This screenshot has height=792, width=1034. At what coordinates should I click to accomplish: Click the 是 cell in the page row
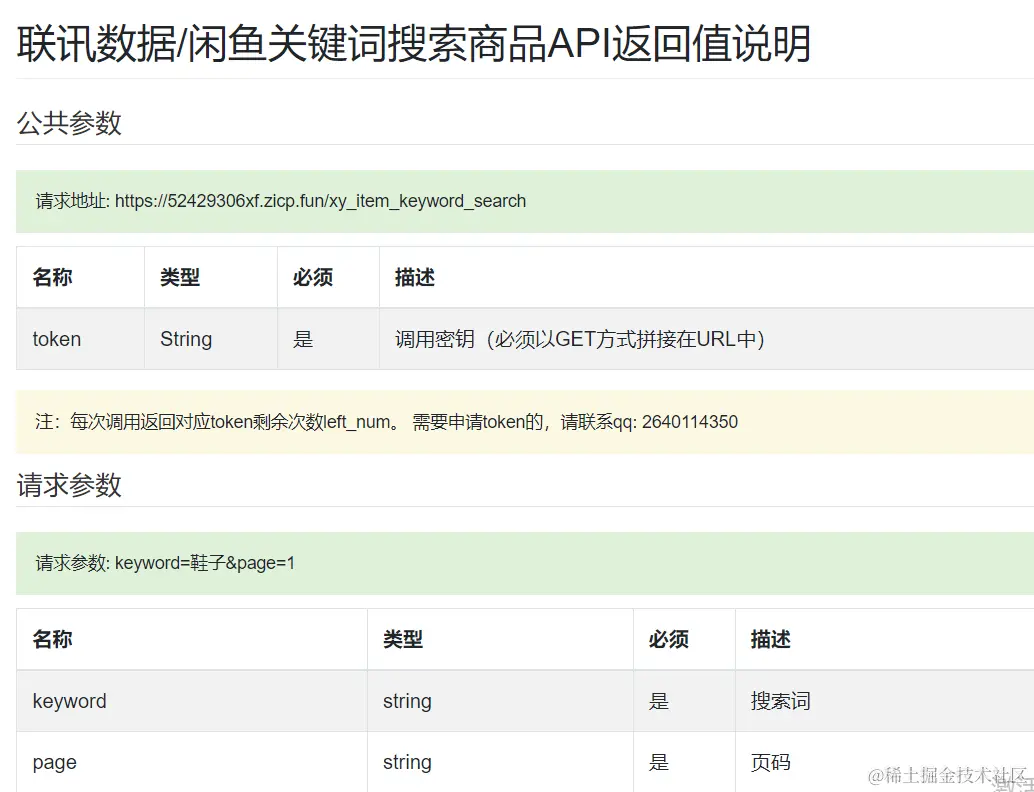coord(684,762)
